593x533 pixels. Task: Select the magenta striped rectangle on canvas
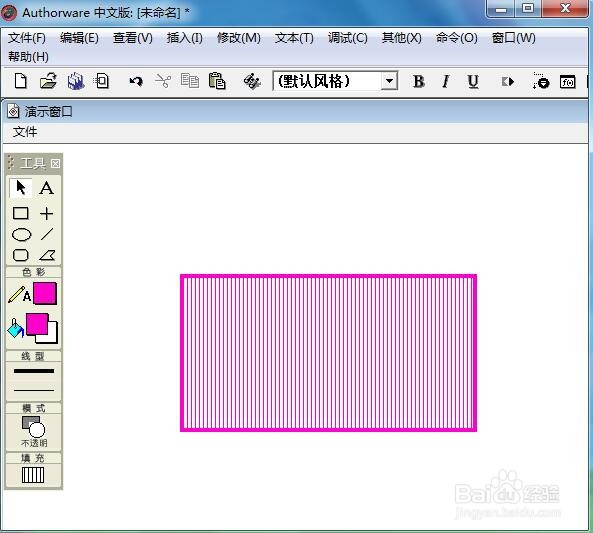(328, 353)
